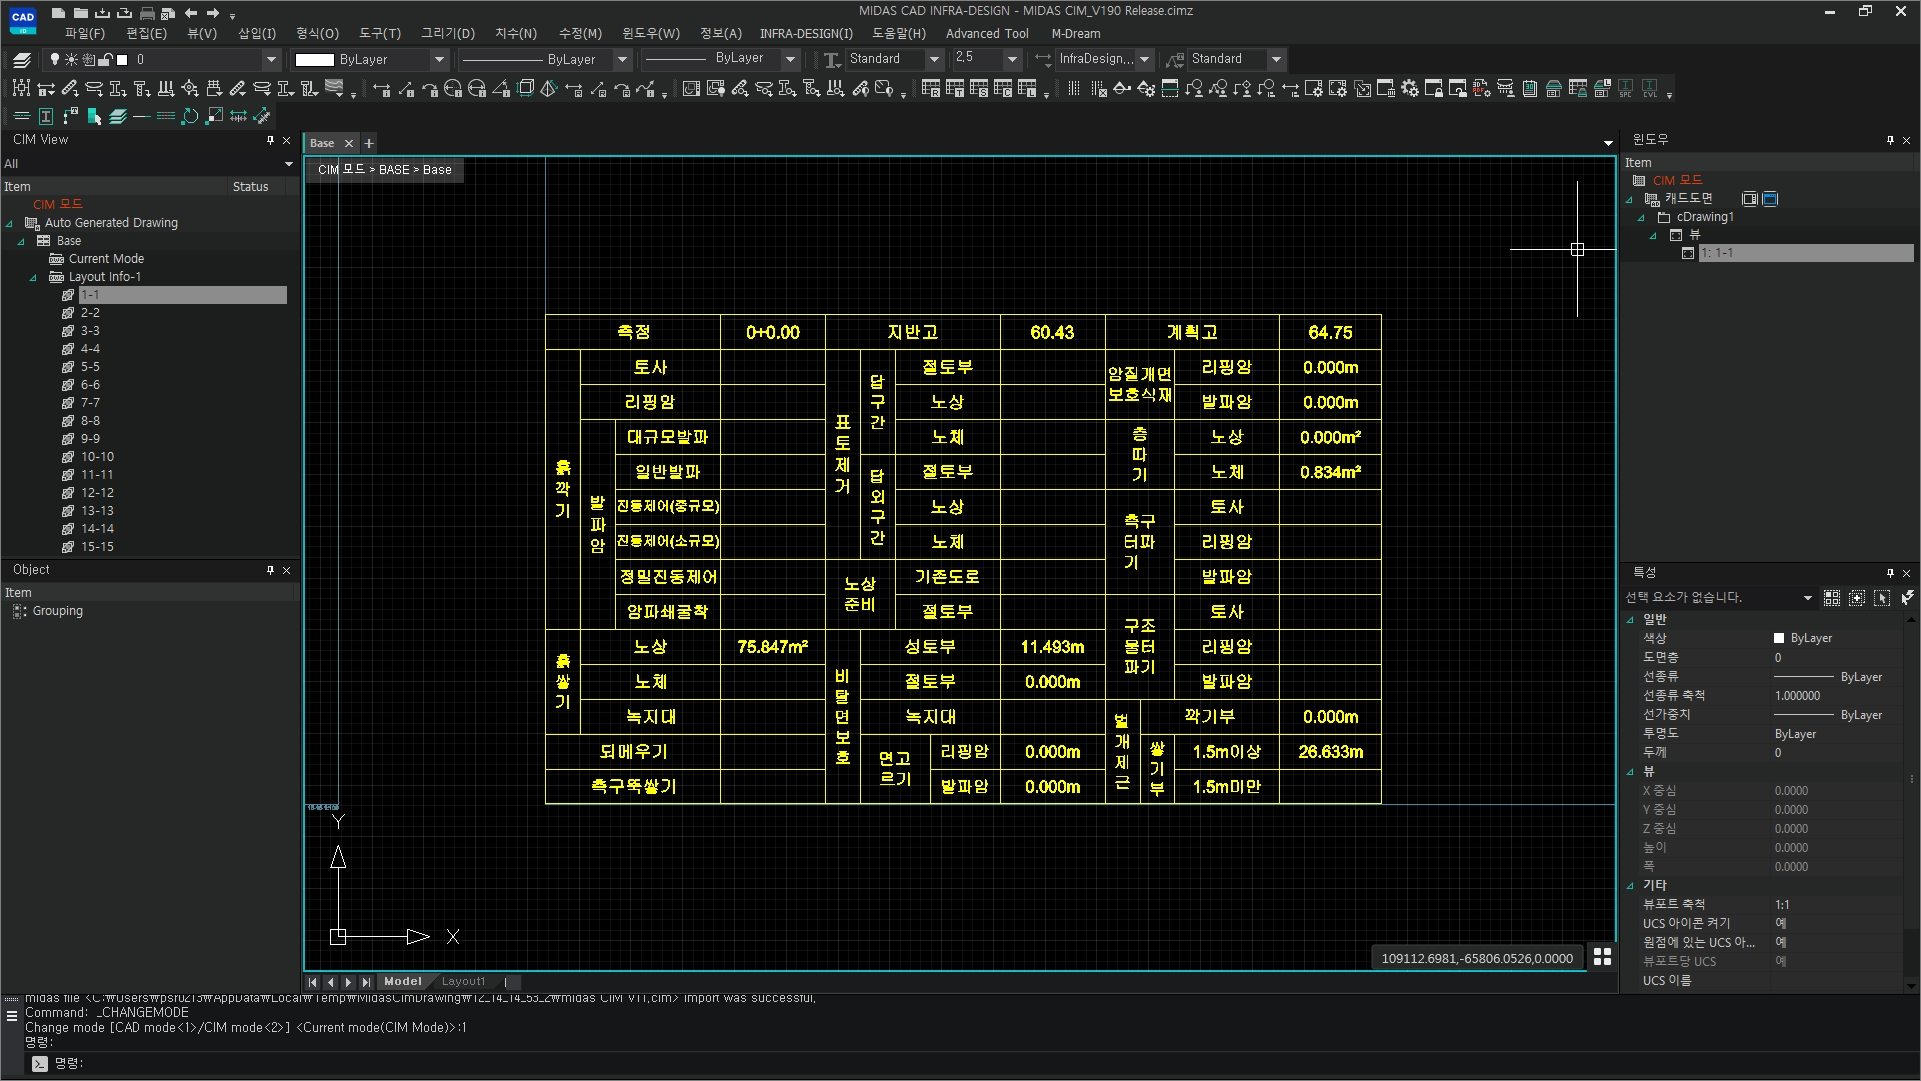This screenshot has width=1921, height=1081.
Task: Click the Open folder icon in quick access
Action: click(80, 13)
